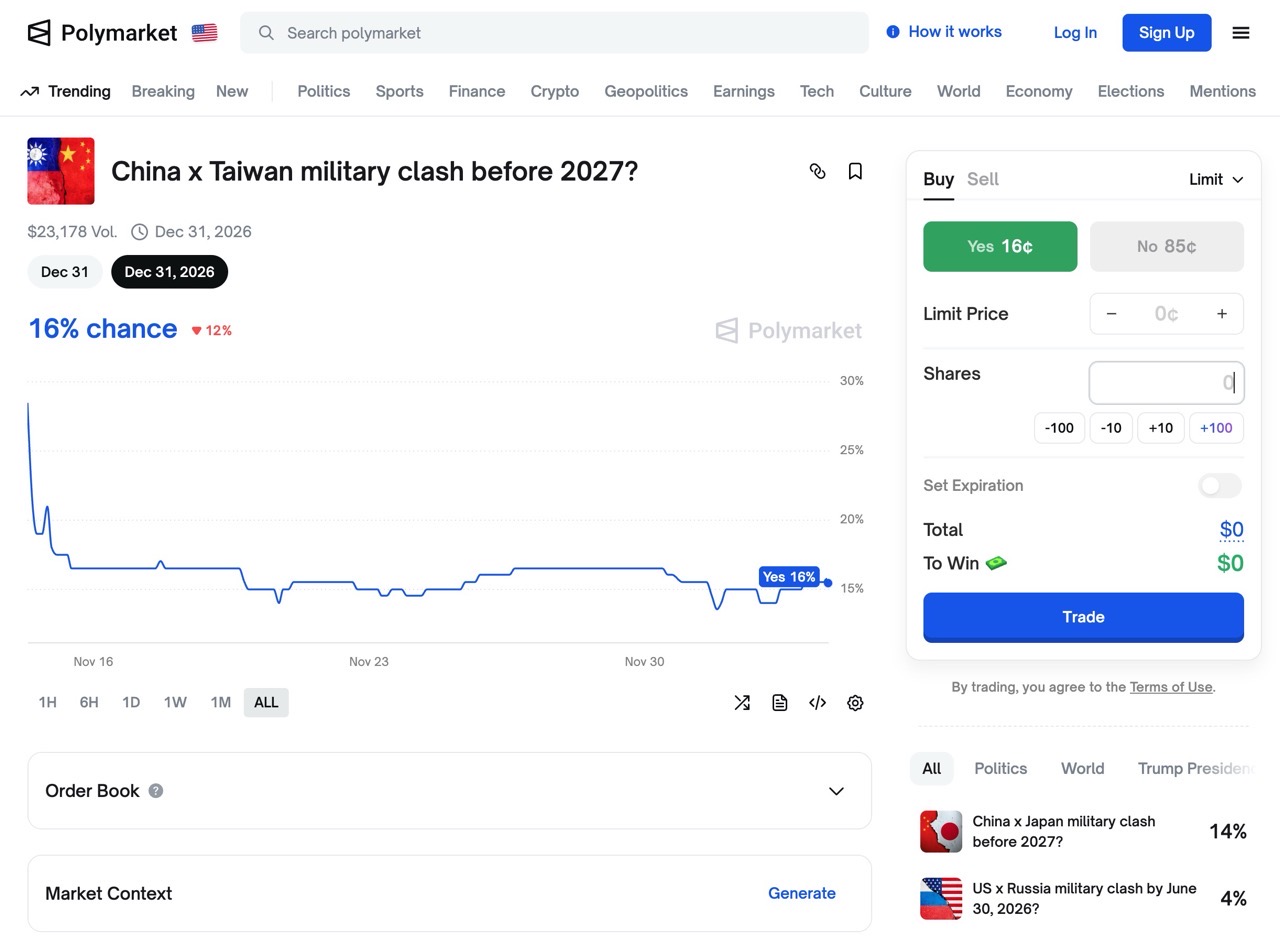
Task: Open the Limit order type dropdown
Action: [1215, 179]
